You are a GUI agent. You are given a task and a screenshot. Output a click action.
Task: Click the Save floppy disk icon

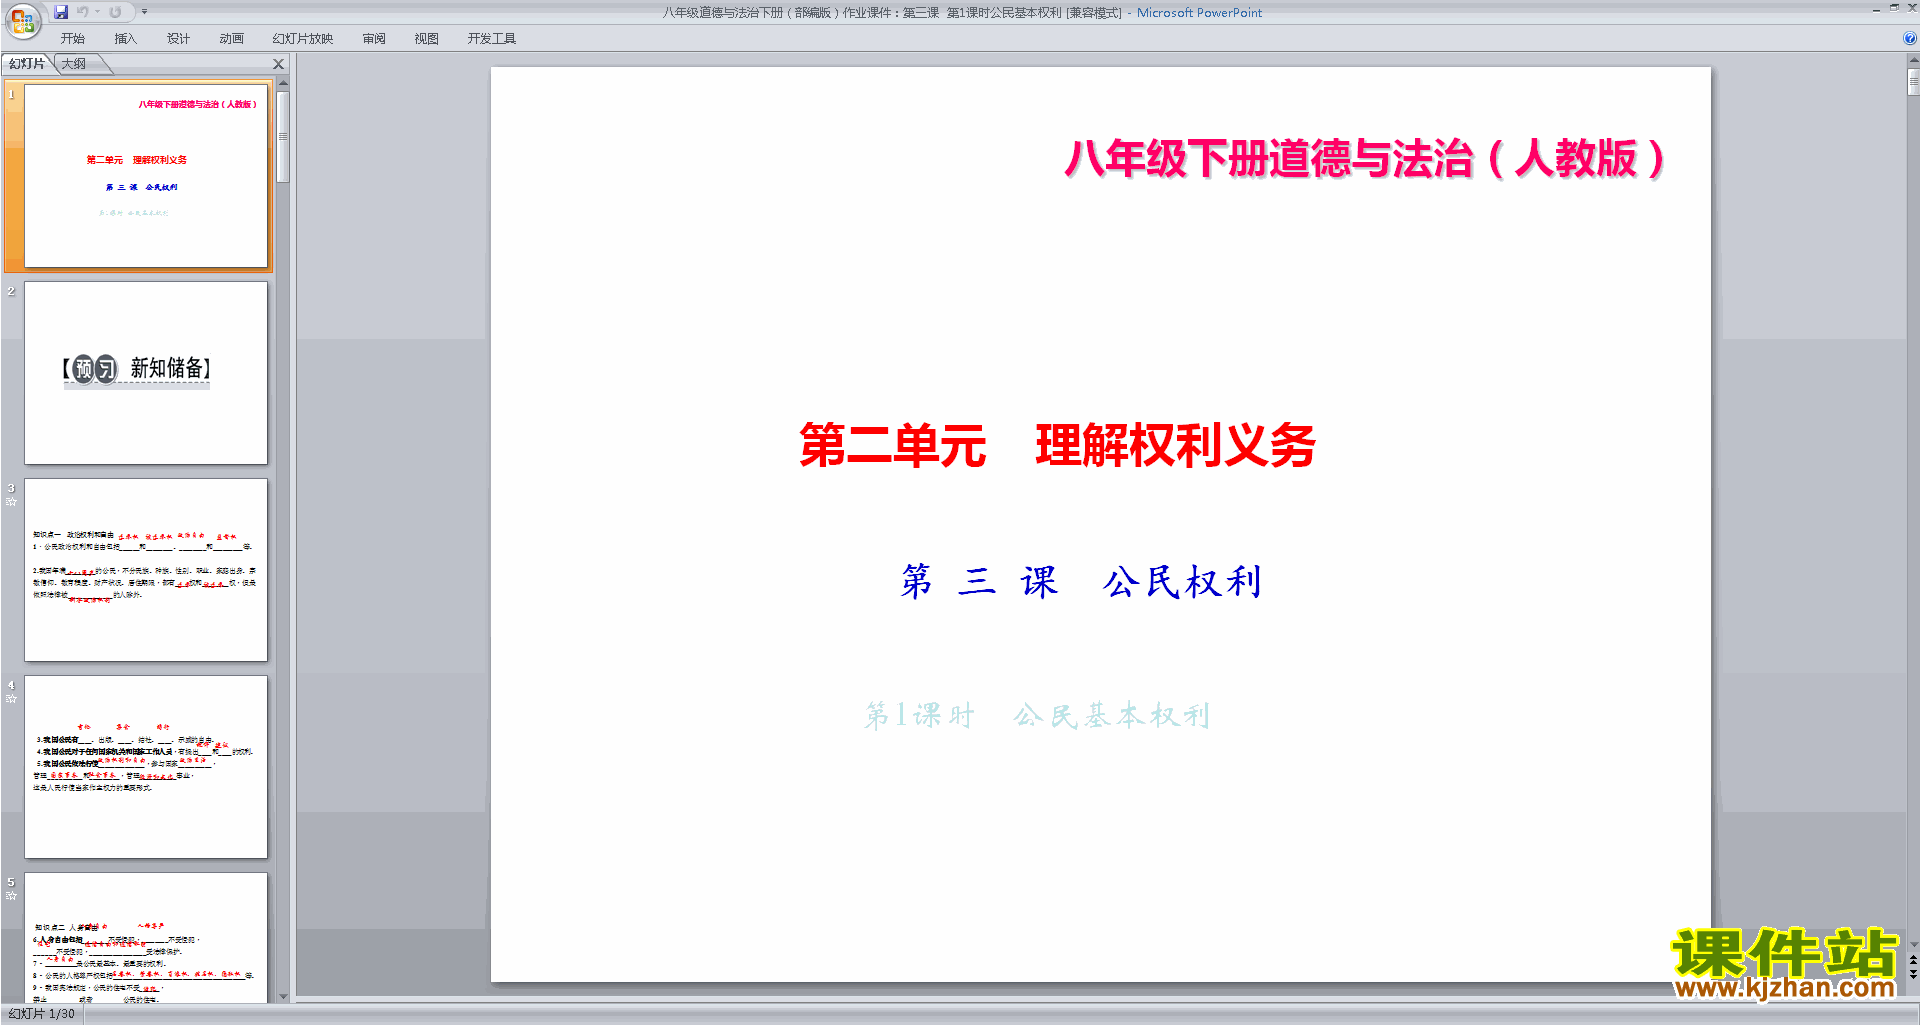click(61, 12)
